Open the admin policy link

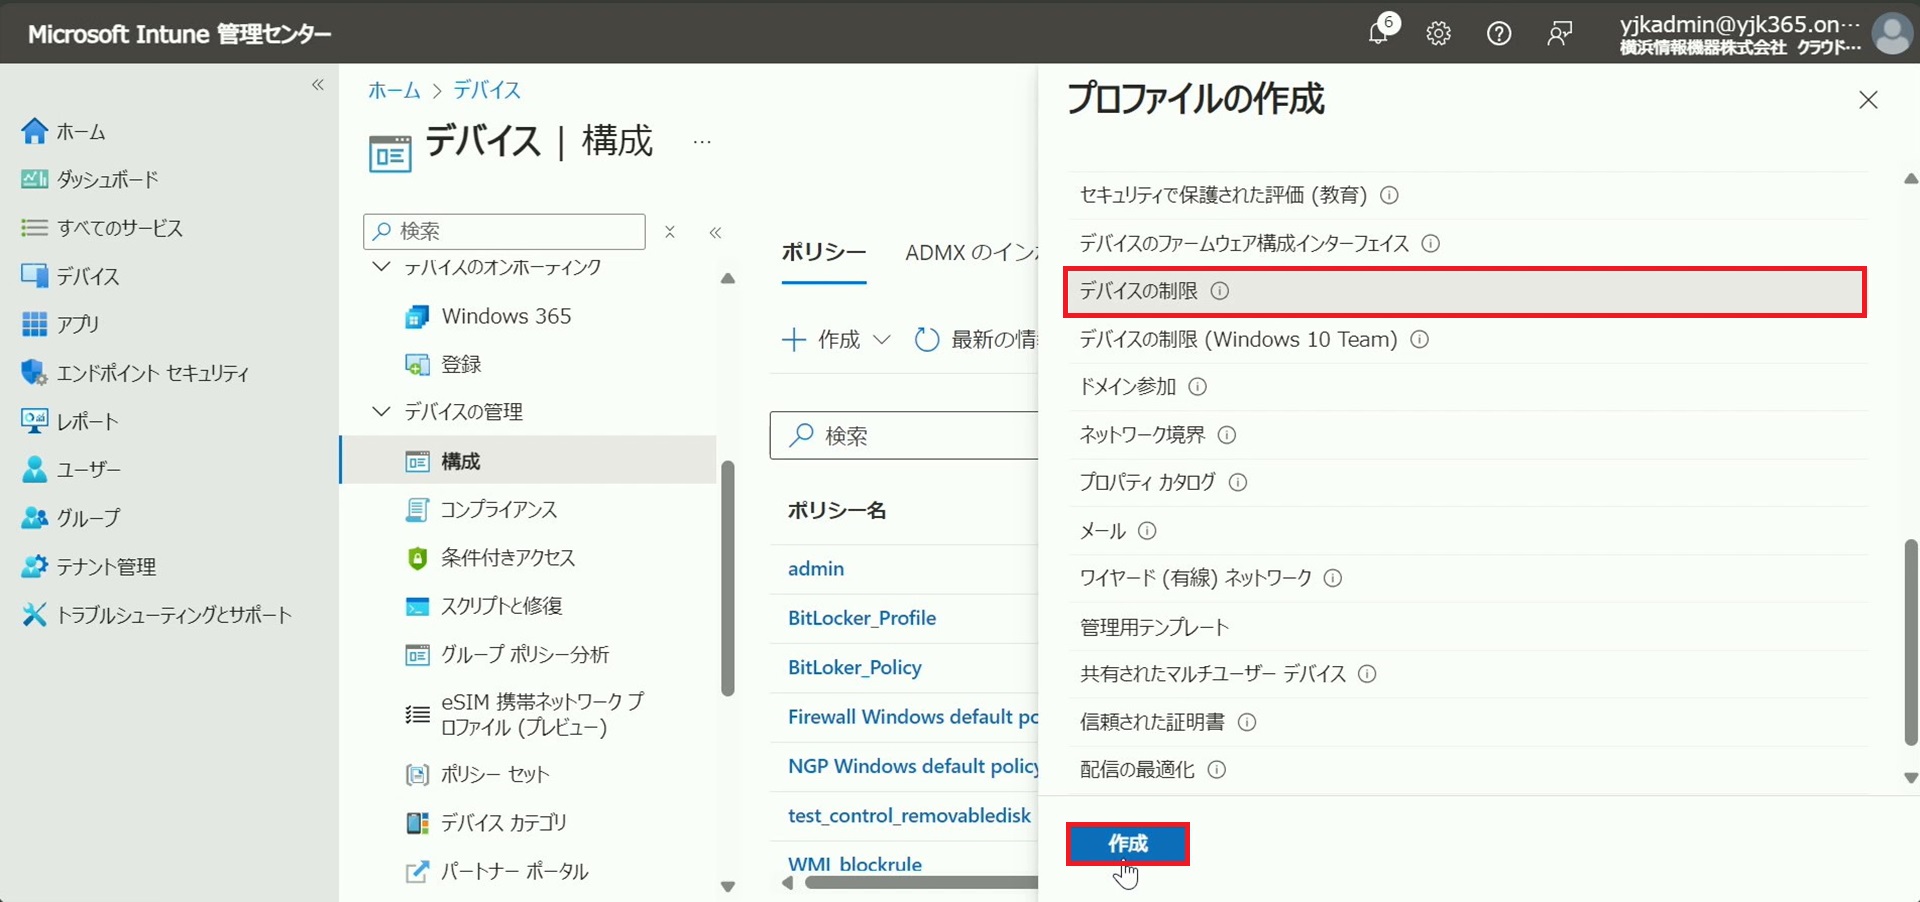816,568
